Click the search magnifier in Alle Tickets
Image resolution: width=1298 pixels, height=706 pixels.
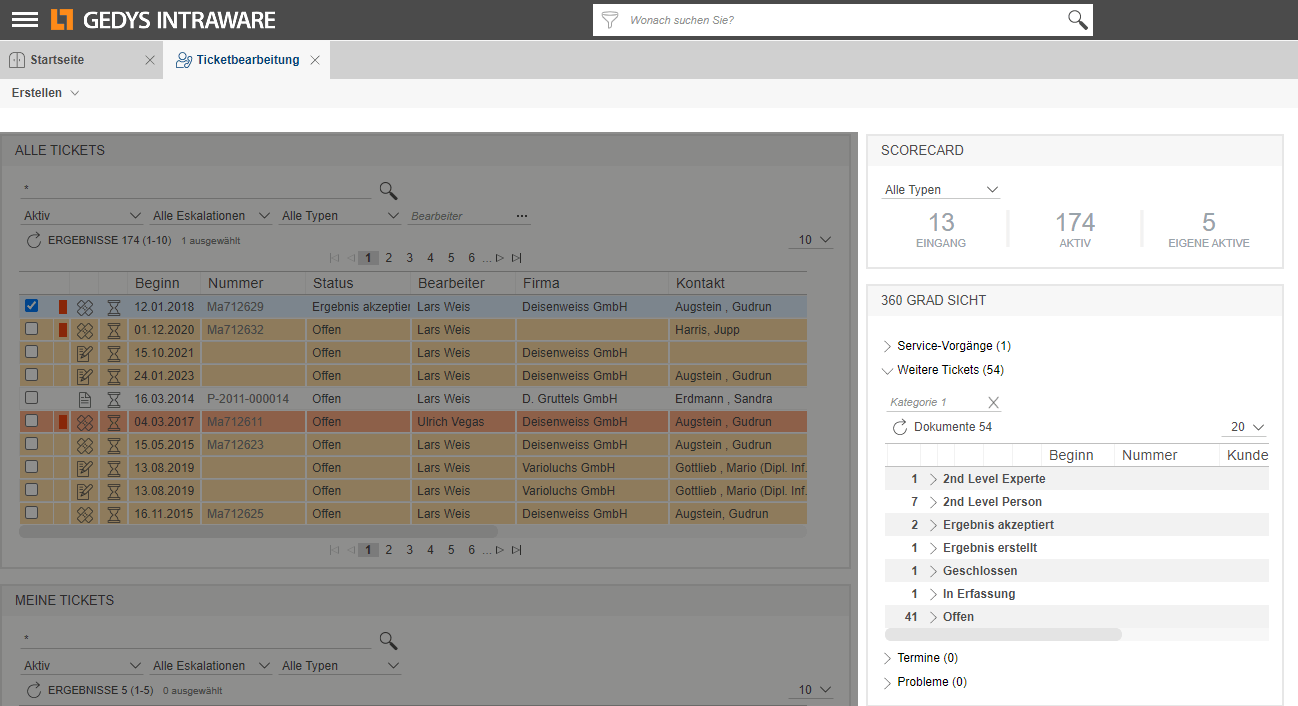[388, 190]
